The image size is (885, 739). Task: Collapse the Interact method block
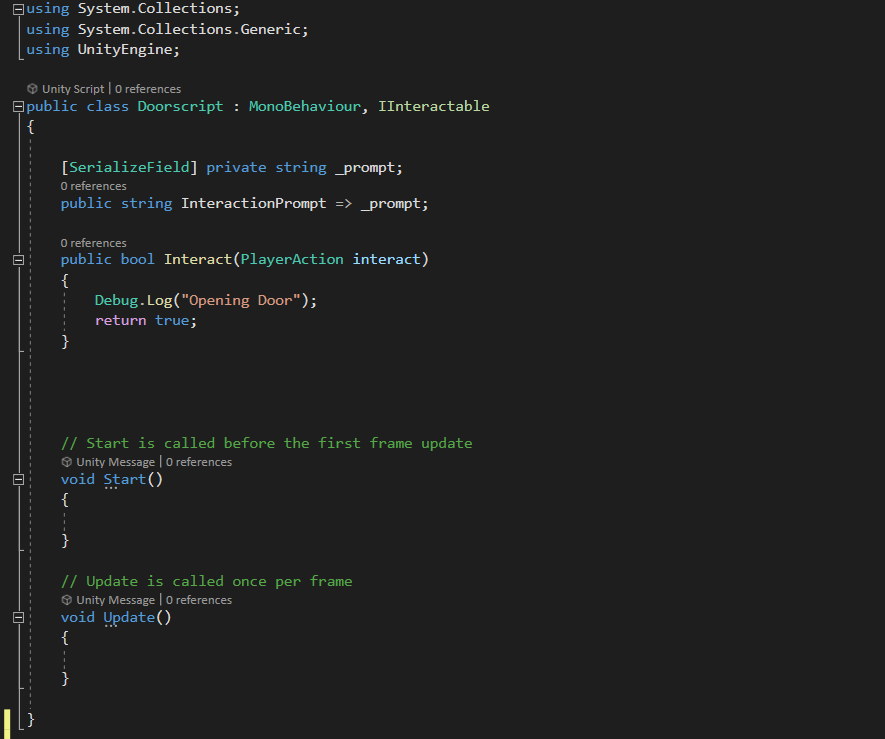pos(19,260)
